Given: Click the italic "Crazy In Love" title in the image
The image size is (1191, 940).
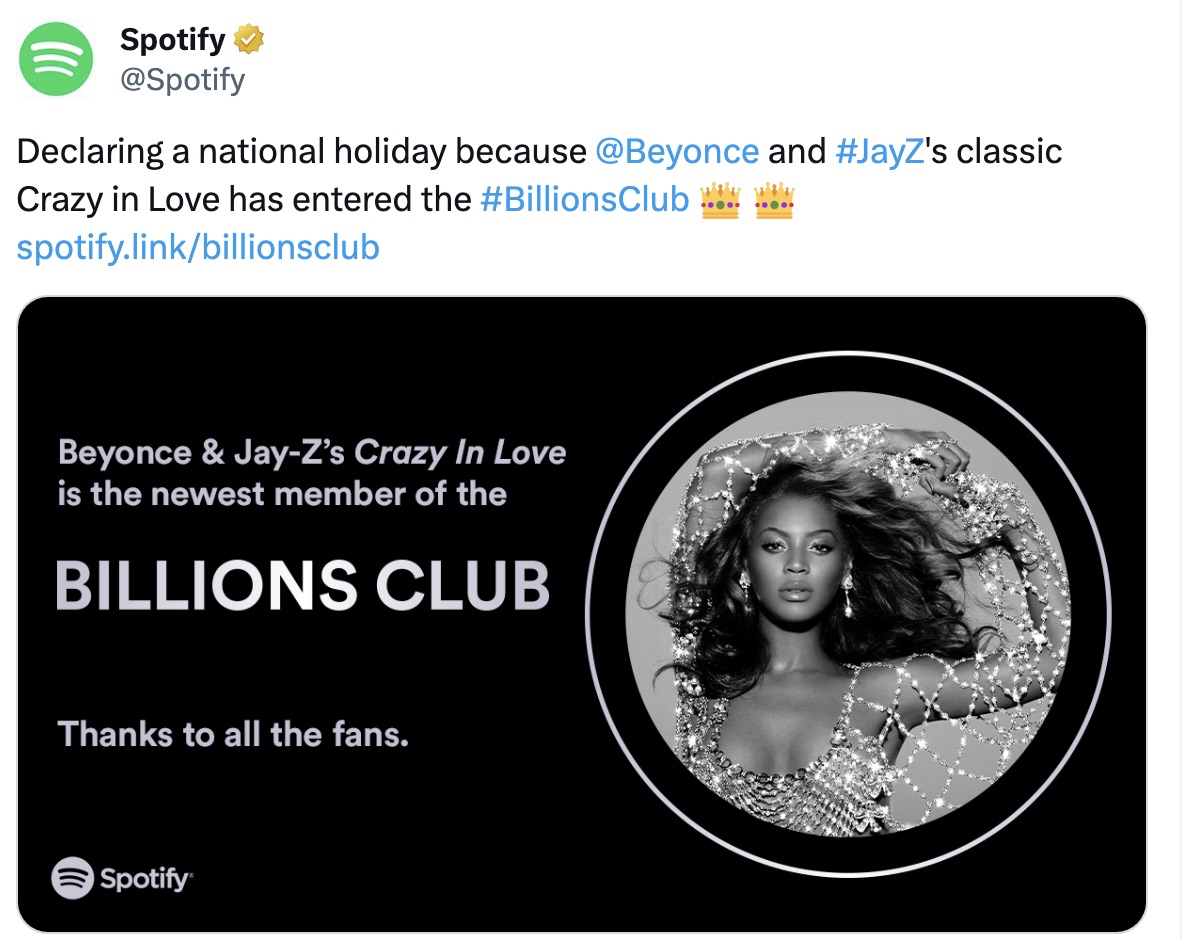Looking at the screenshot, I should click(460, 453).
